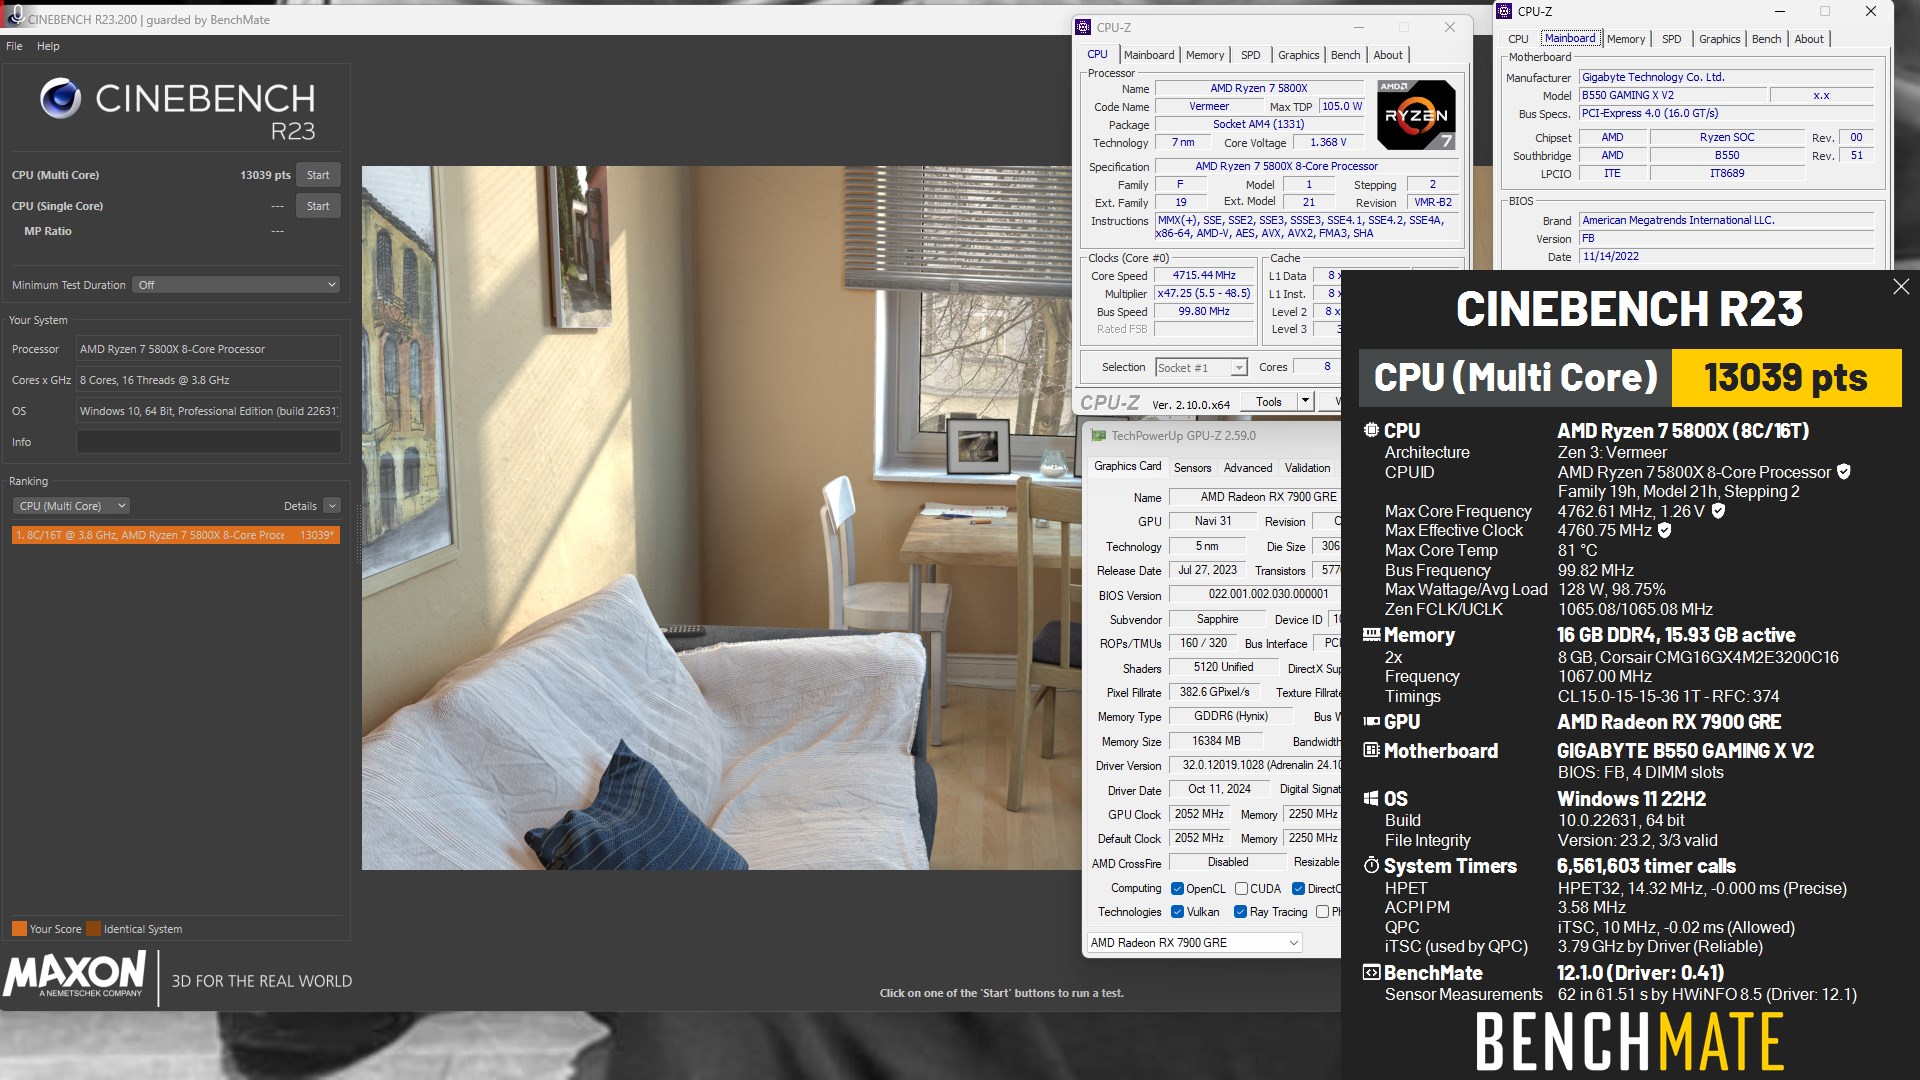This screenshot has height=1080, width=1920.
Task: Click the Windows OS icon in BenchMate panel
Action: 1371,798
